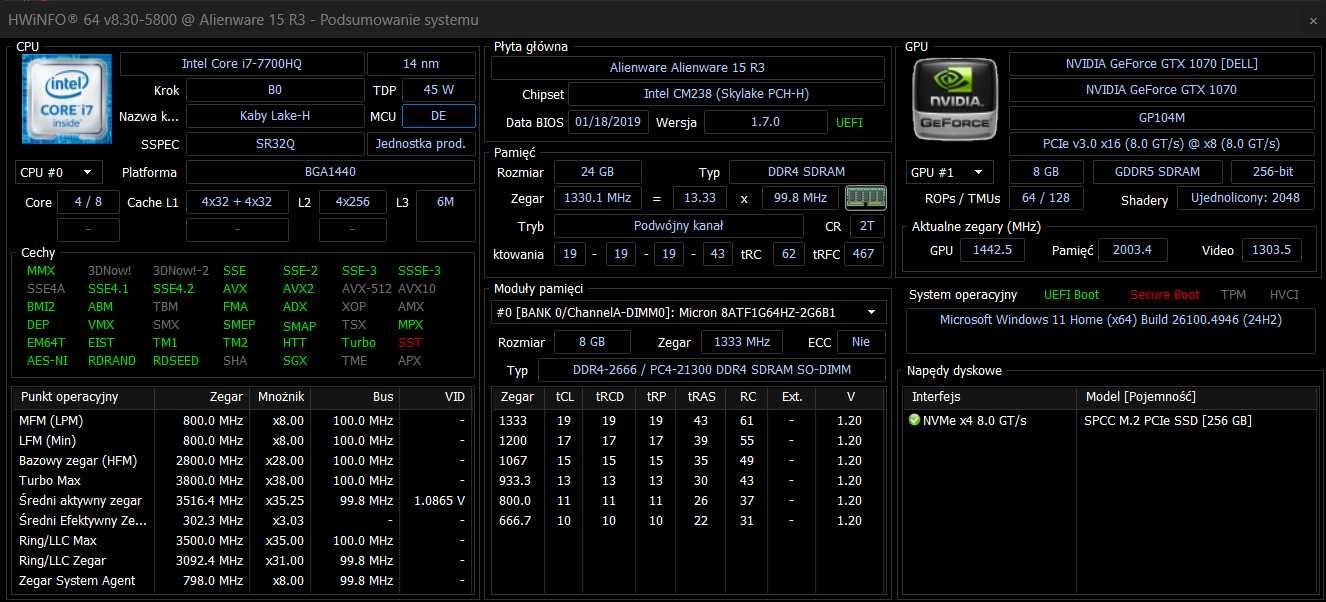Screen dimensions: 1326x602
Task: Select the Turbo Max row
Action: point(243,481)
